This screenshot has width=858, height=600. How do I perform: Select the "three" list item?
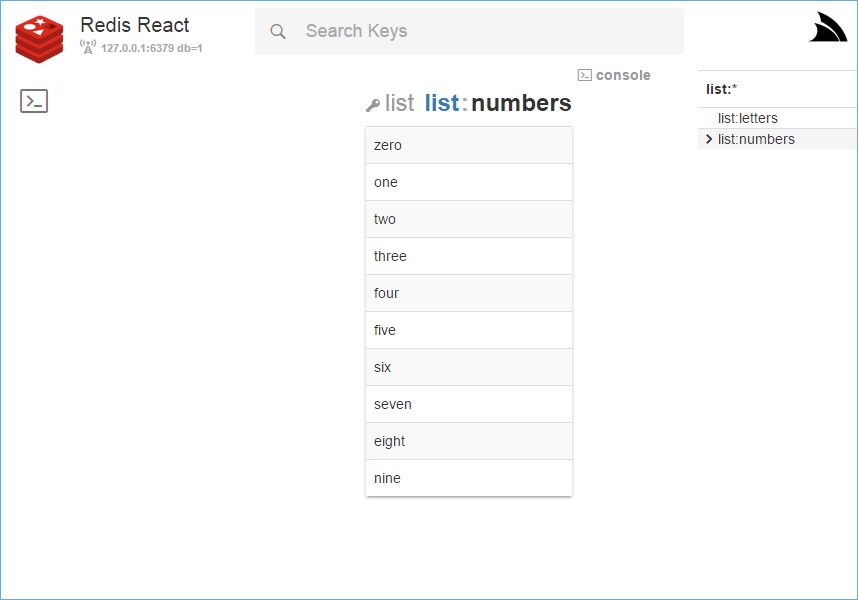(468, 256)
